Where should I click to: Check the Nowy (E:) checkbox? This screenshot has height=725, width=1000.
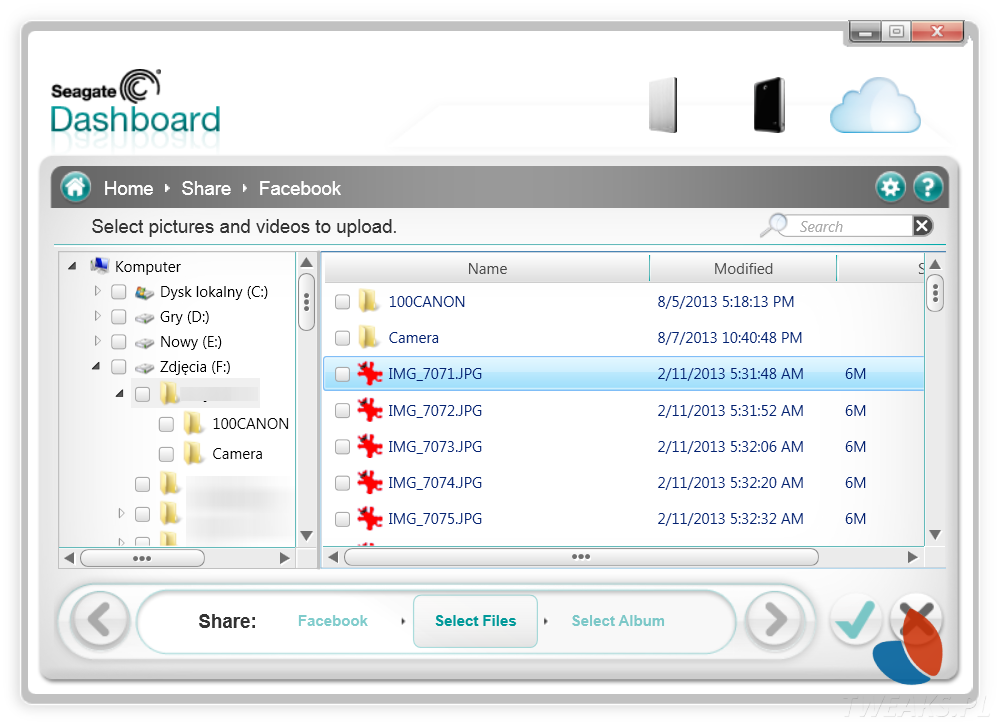tap(119, 342)
